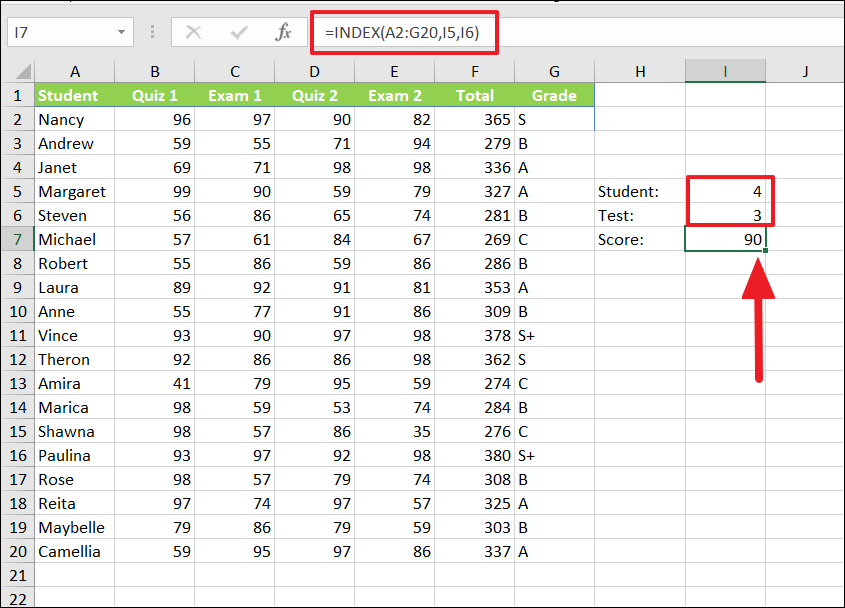Image resolution: width=845 pixels, height=608 pixels.
Task: Click the Test value cell showing 3
Action: [x=725, y=215]
